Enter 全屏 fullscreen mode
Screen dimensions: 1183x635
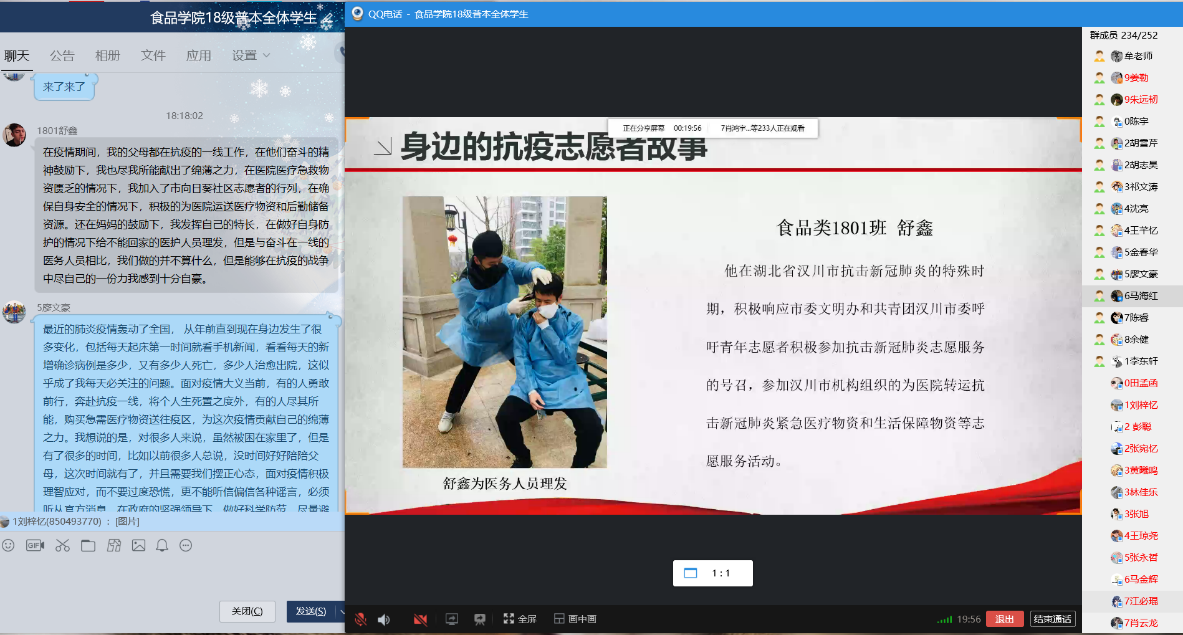[520, 619]
